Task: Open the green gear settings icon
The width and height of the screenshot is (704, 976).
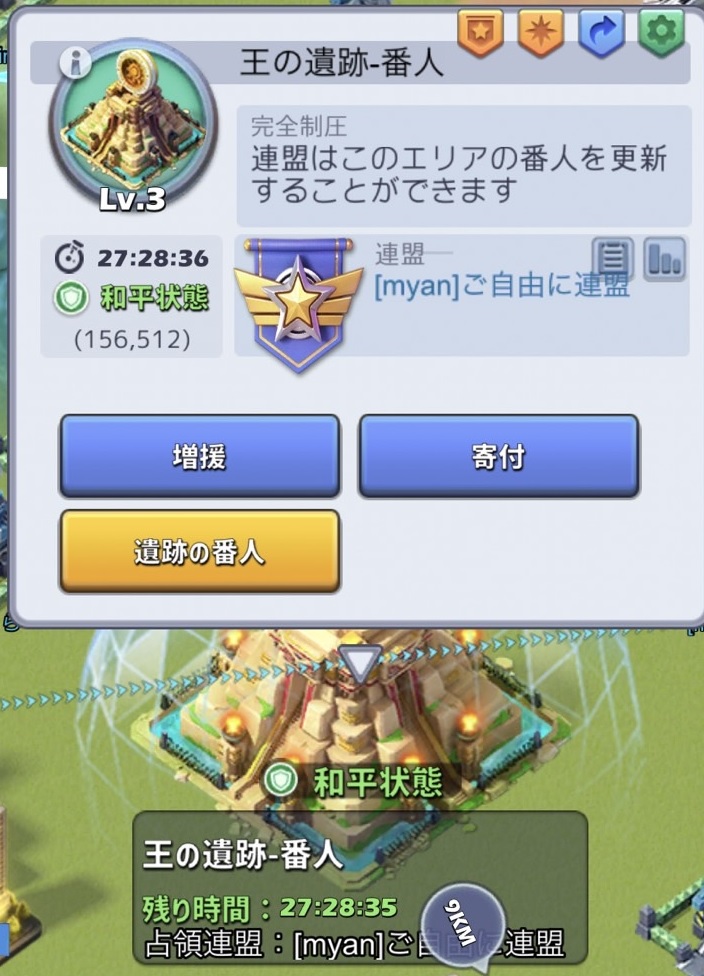Action: [661, 34]
